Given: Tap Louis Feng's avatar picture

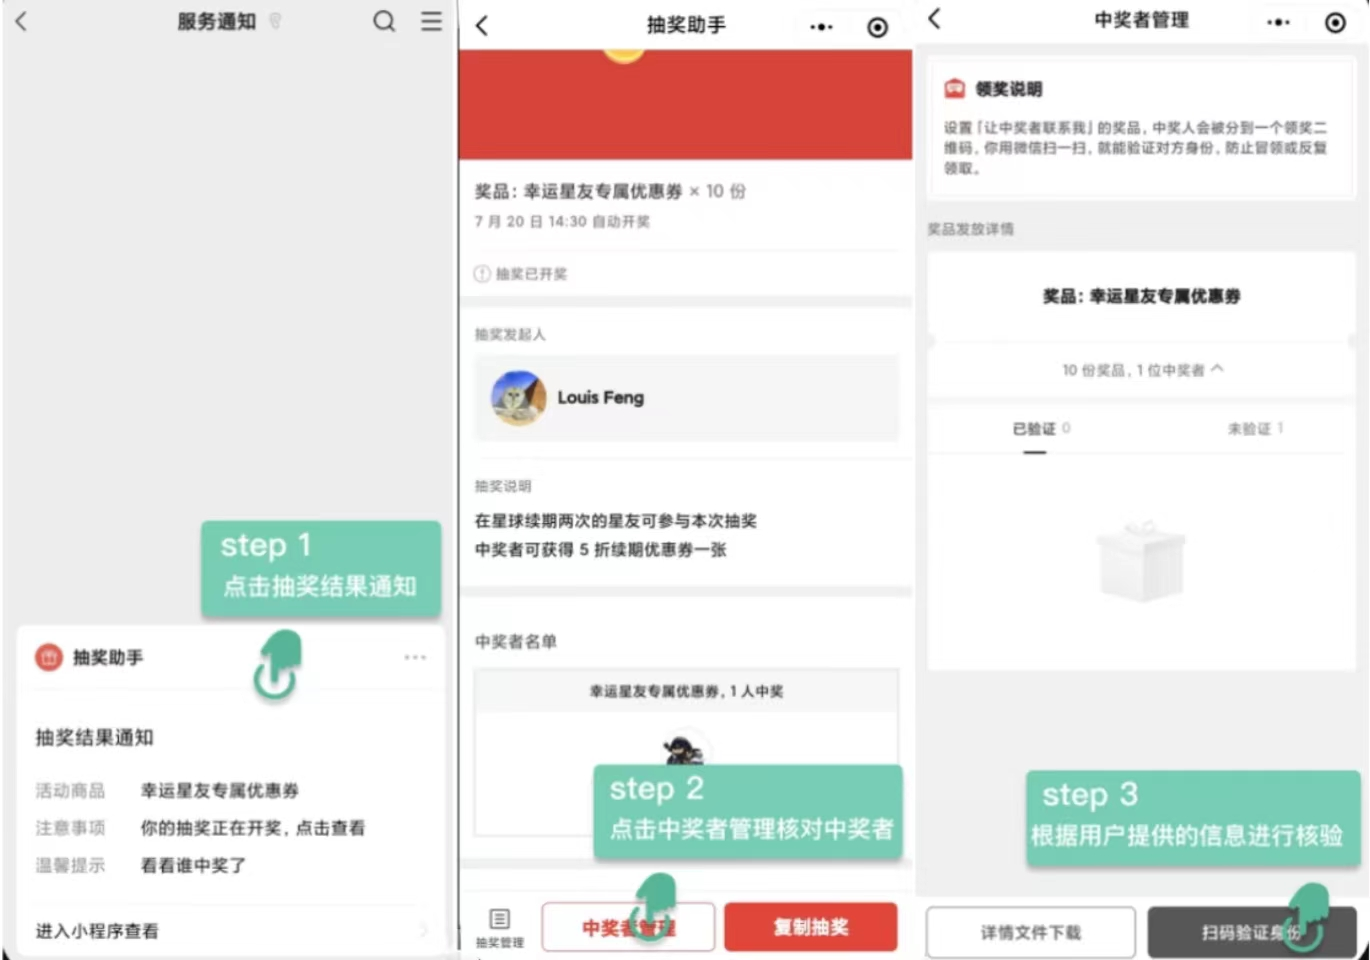Looking at the screenshot, I should 518,398.
